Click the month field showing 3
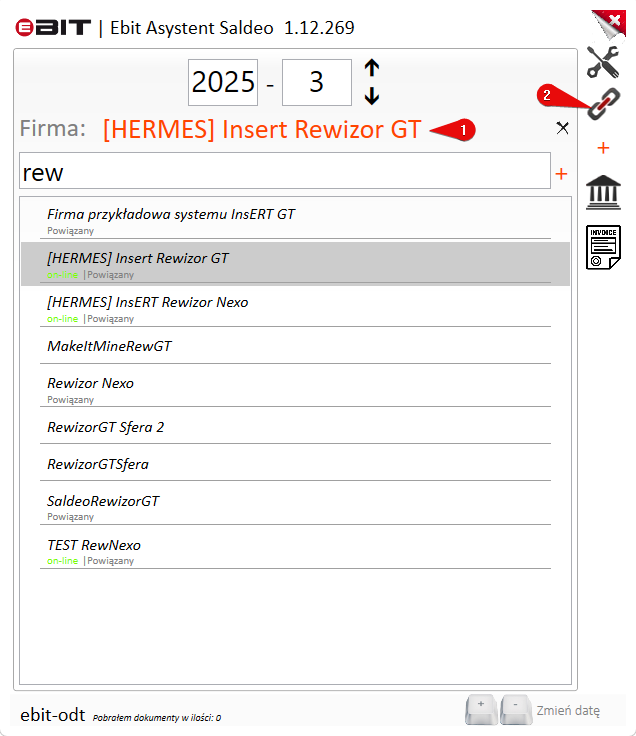The height and width of the screenshot is (736, 636). click(x=317, y=82)
